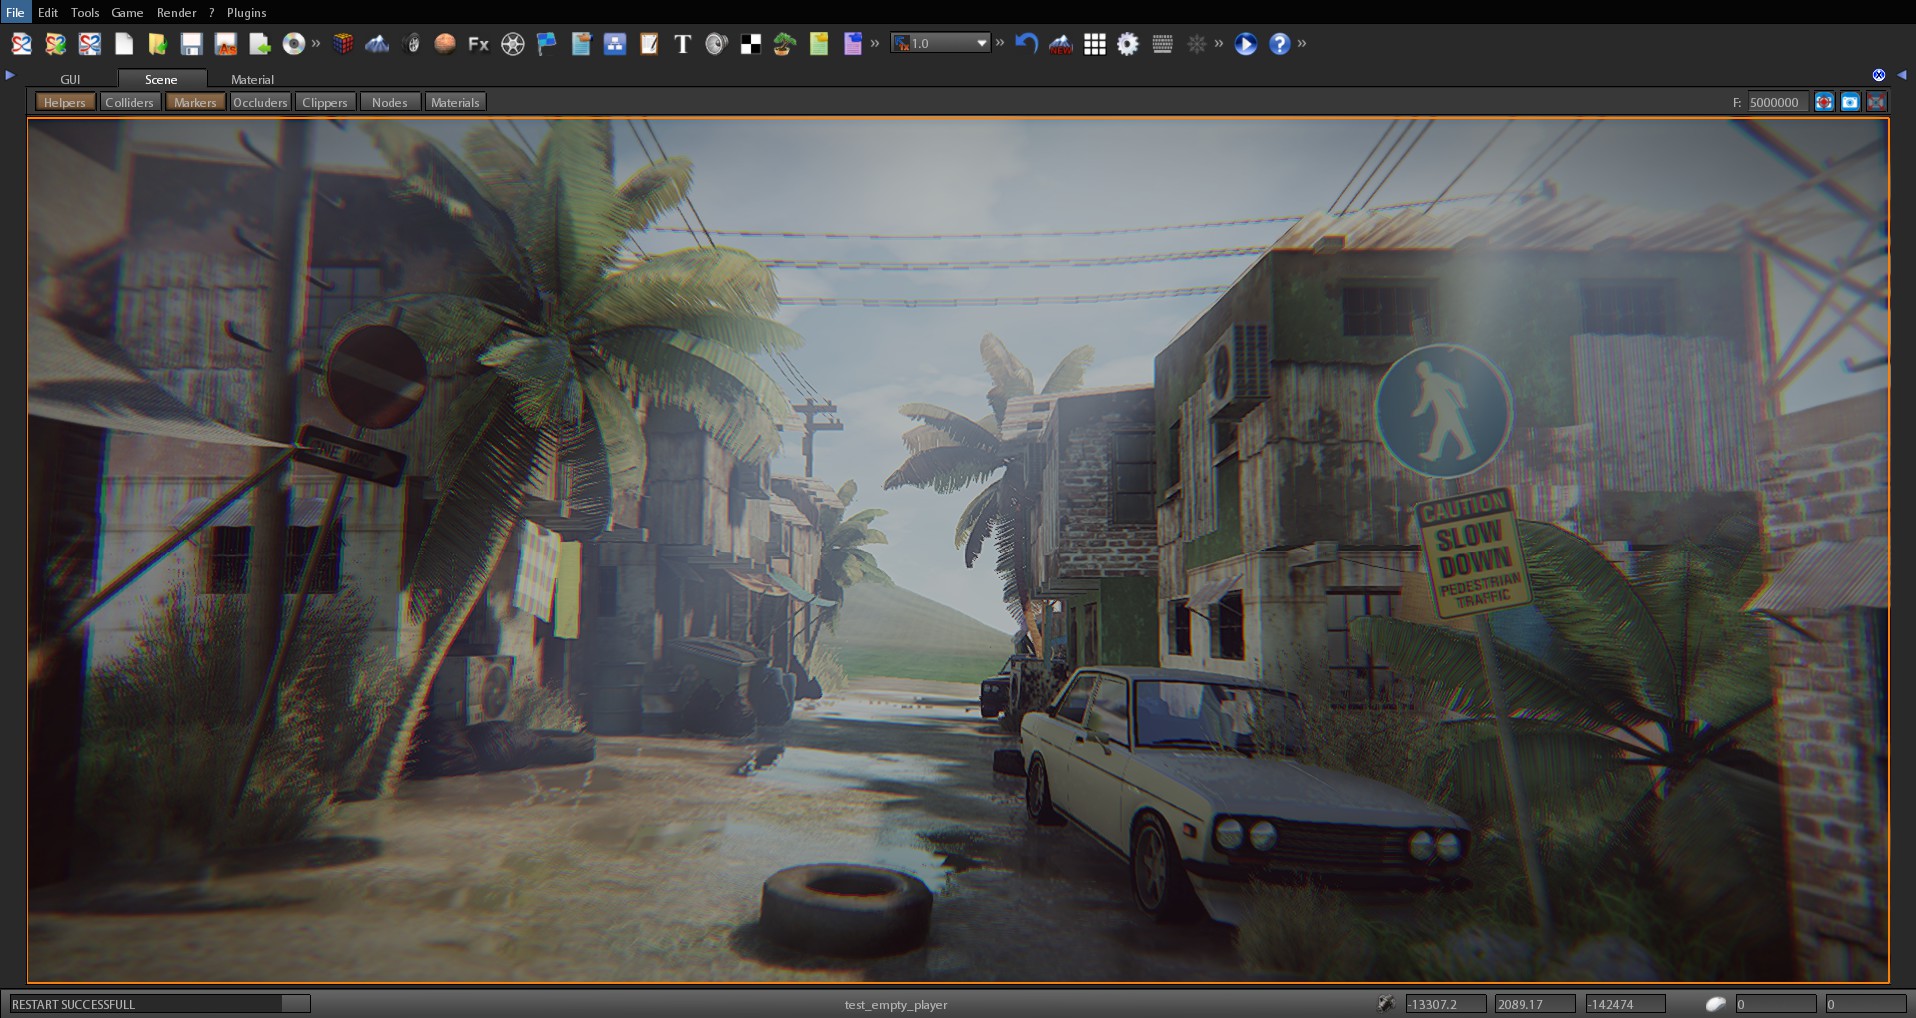Click the blank new file icon
The height and width of the screenshot is (1018, 1916).
coord(124,44)
